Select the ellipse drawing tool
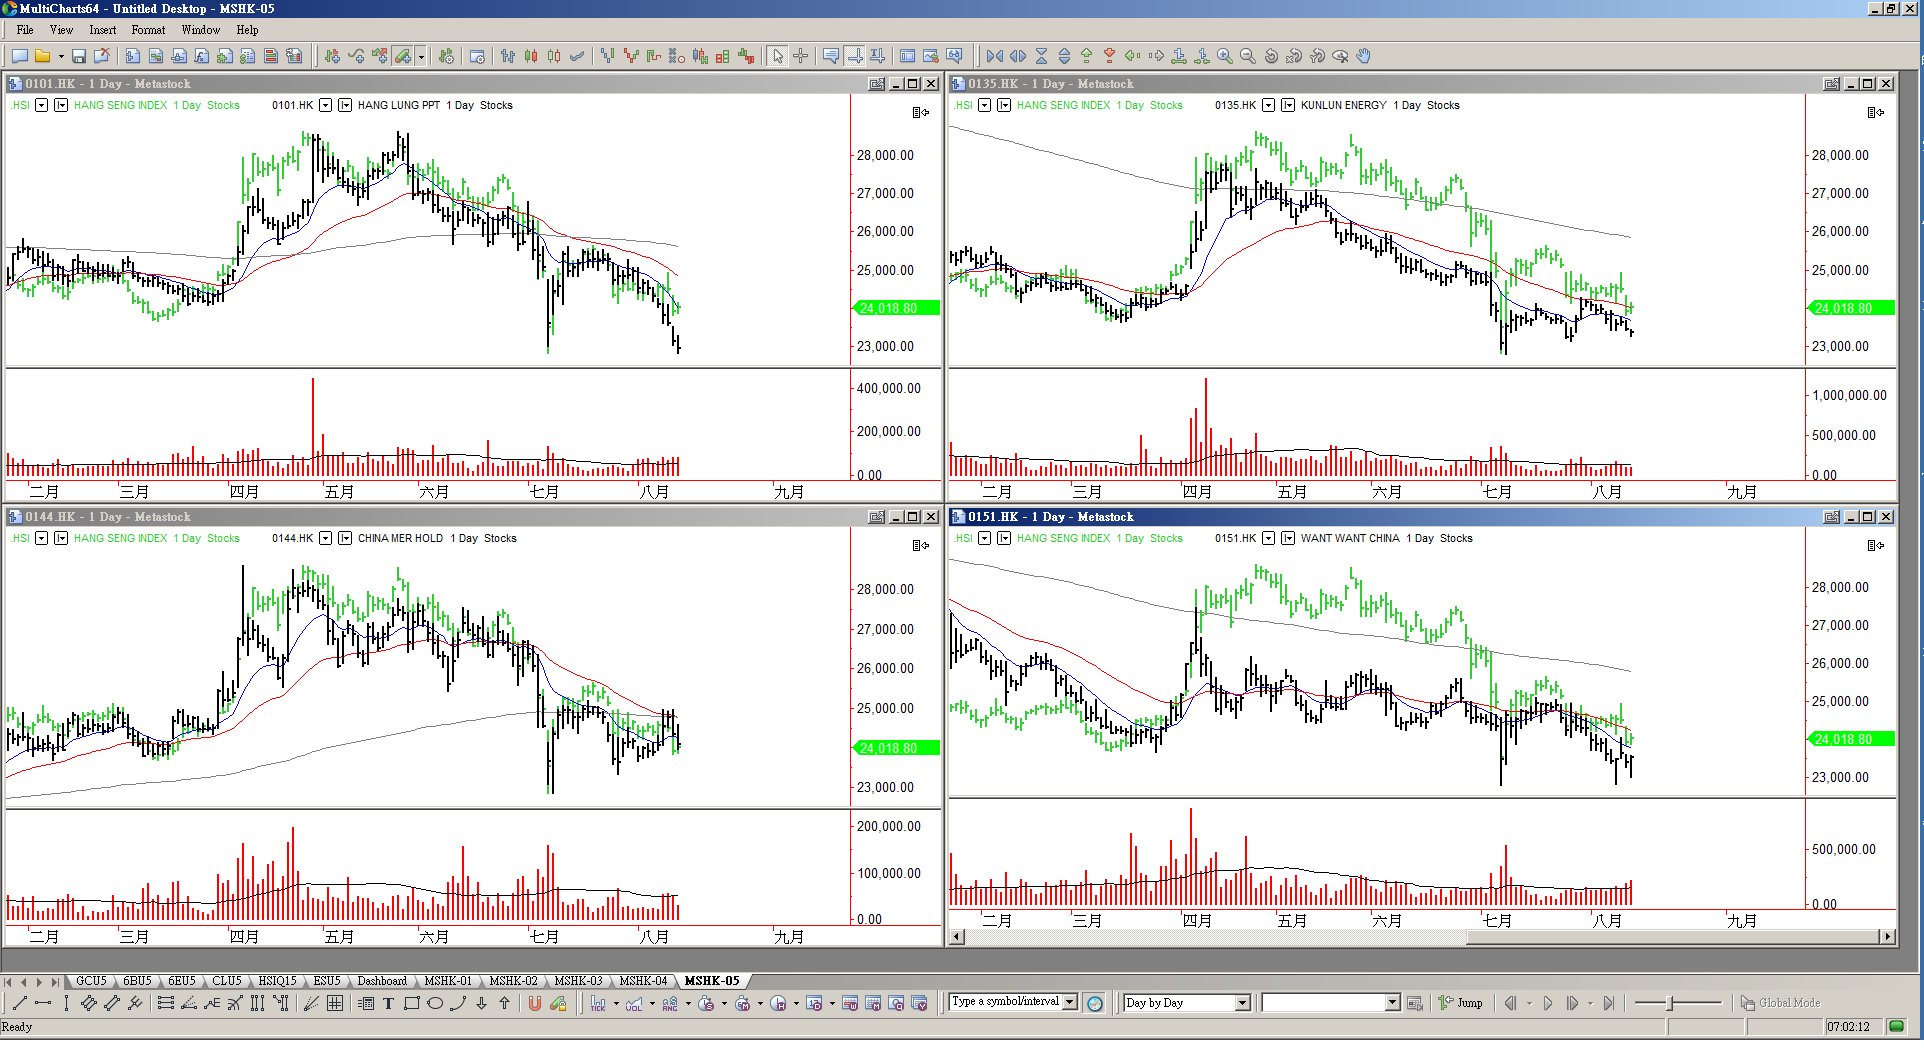Viewport: 1924px width, 1057px height. [x=434, y=1003]
